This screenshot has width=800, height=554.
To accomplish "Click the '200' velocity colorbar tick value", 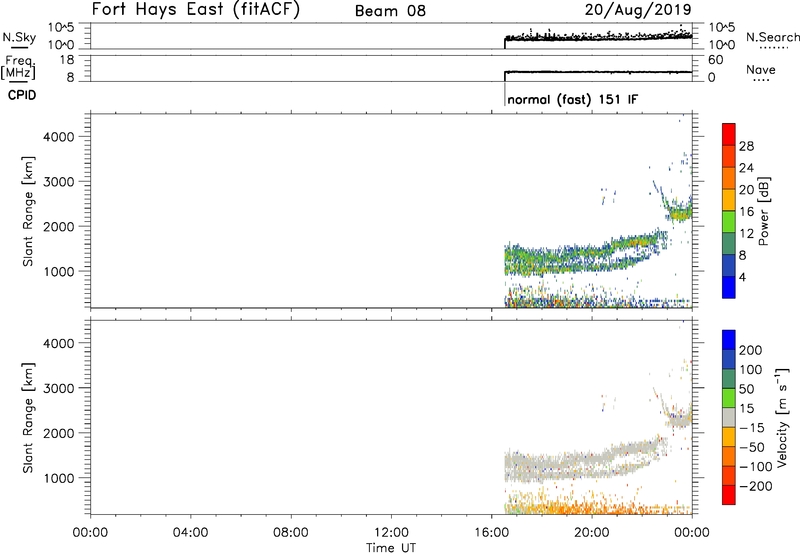I will 751,350.
